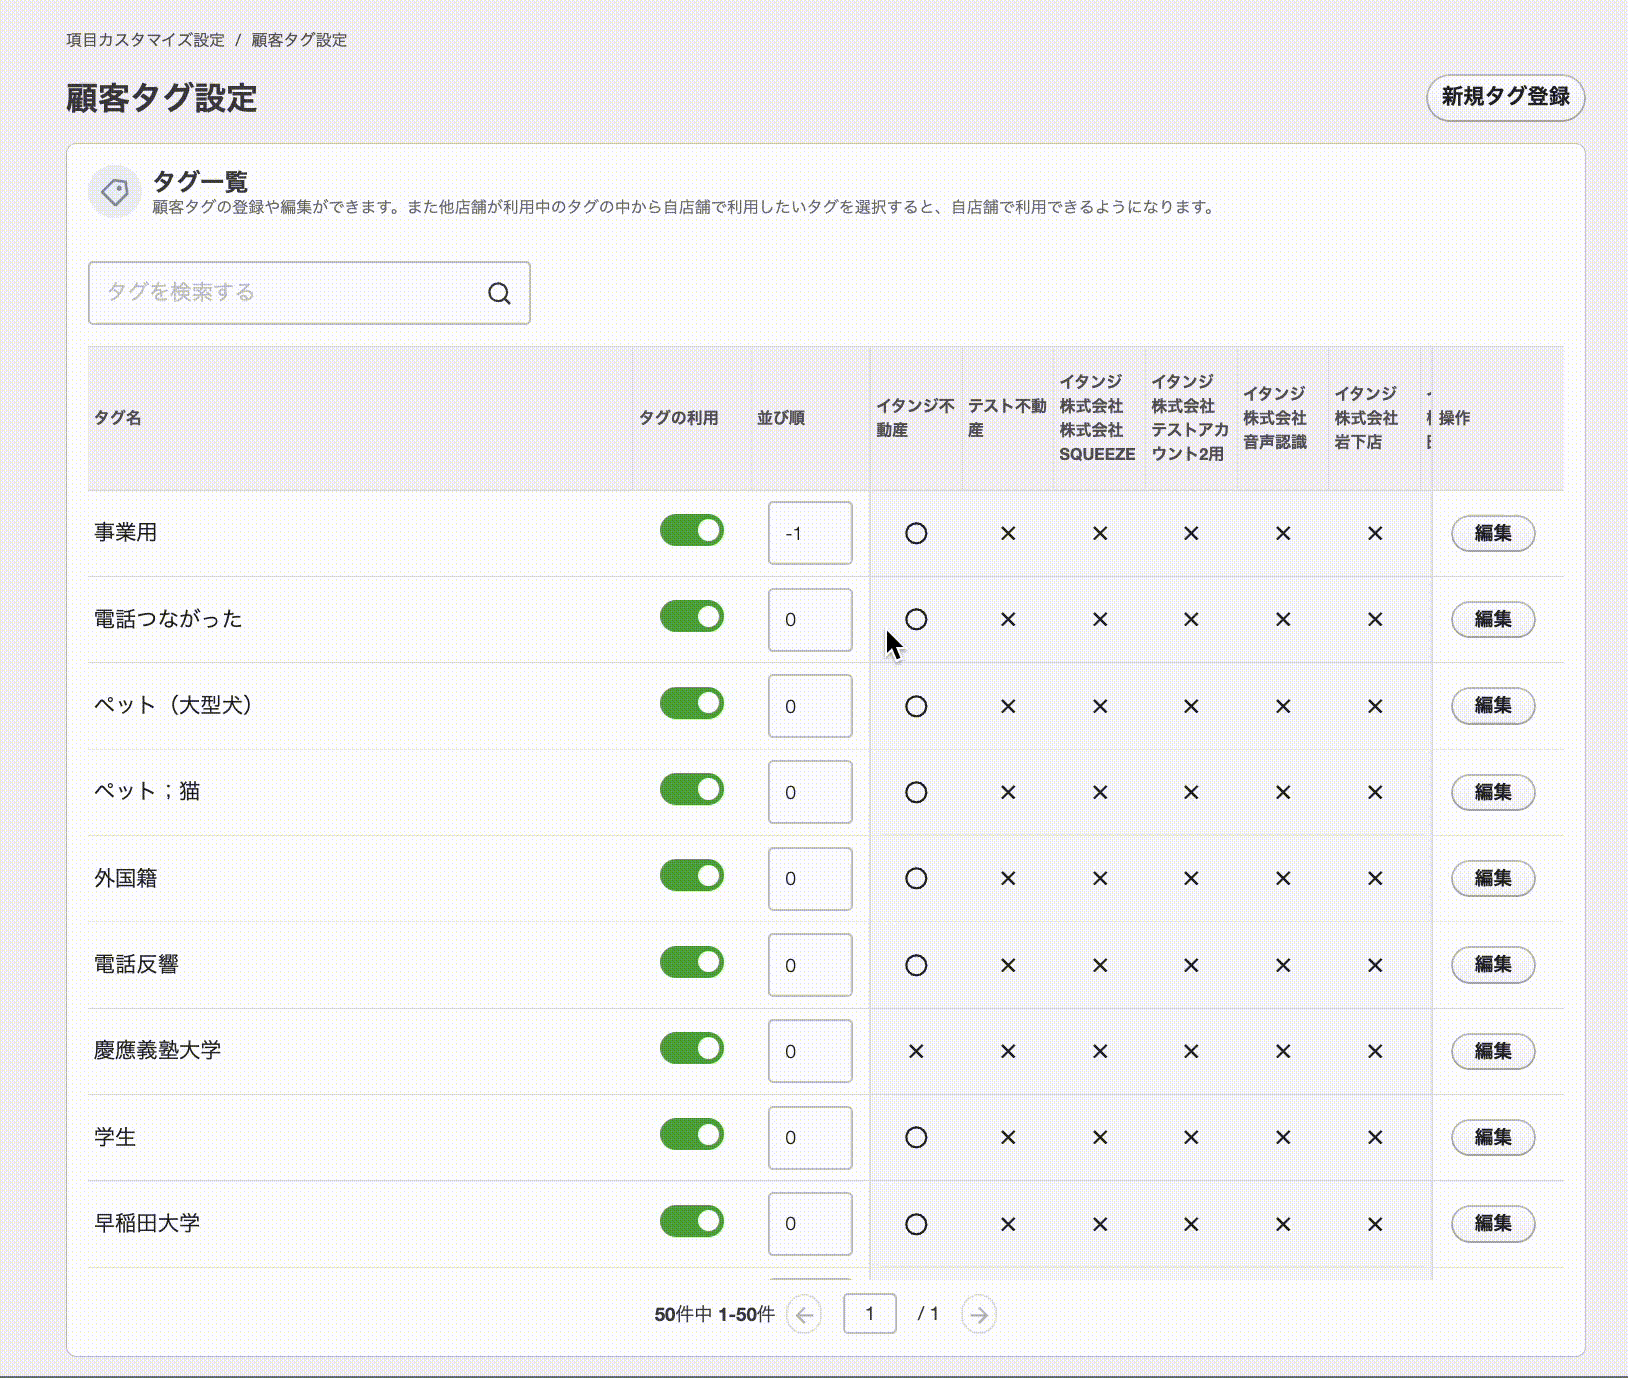Screen dimensions: 1628x1378
Task: Click the 事業用 tag name
Action: (126, 533)
